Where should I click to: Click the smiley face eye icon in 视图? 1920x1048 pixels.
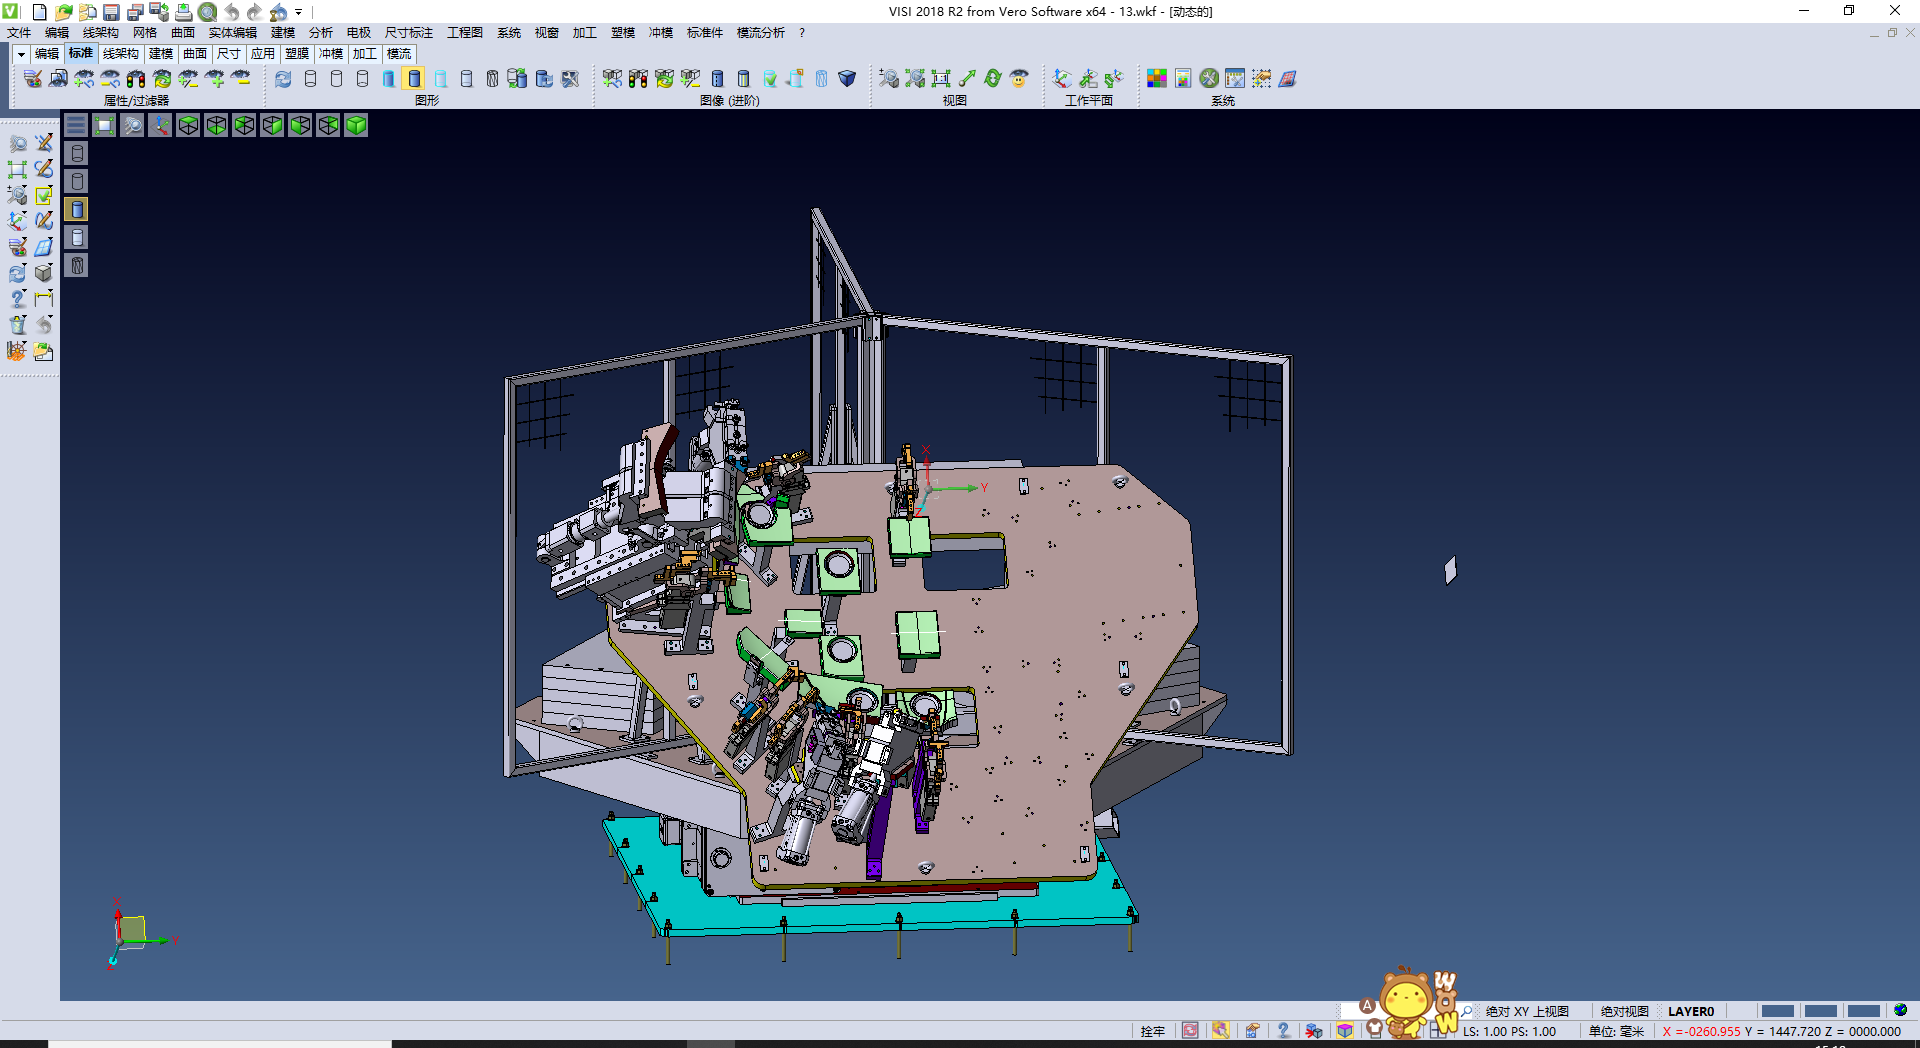1019,79
